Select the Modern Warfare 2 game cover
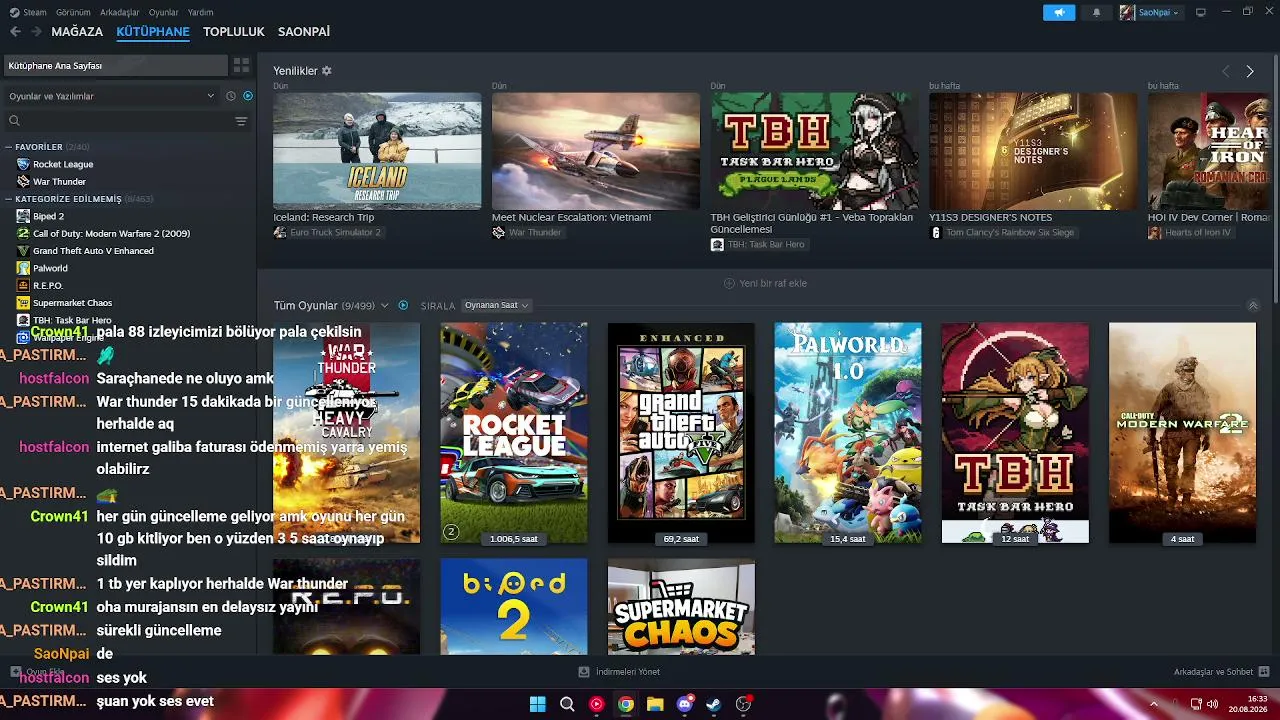 (x=1182, y=433)
